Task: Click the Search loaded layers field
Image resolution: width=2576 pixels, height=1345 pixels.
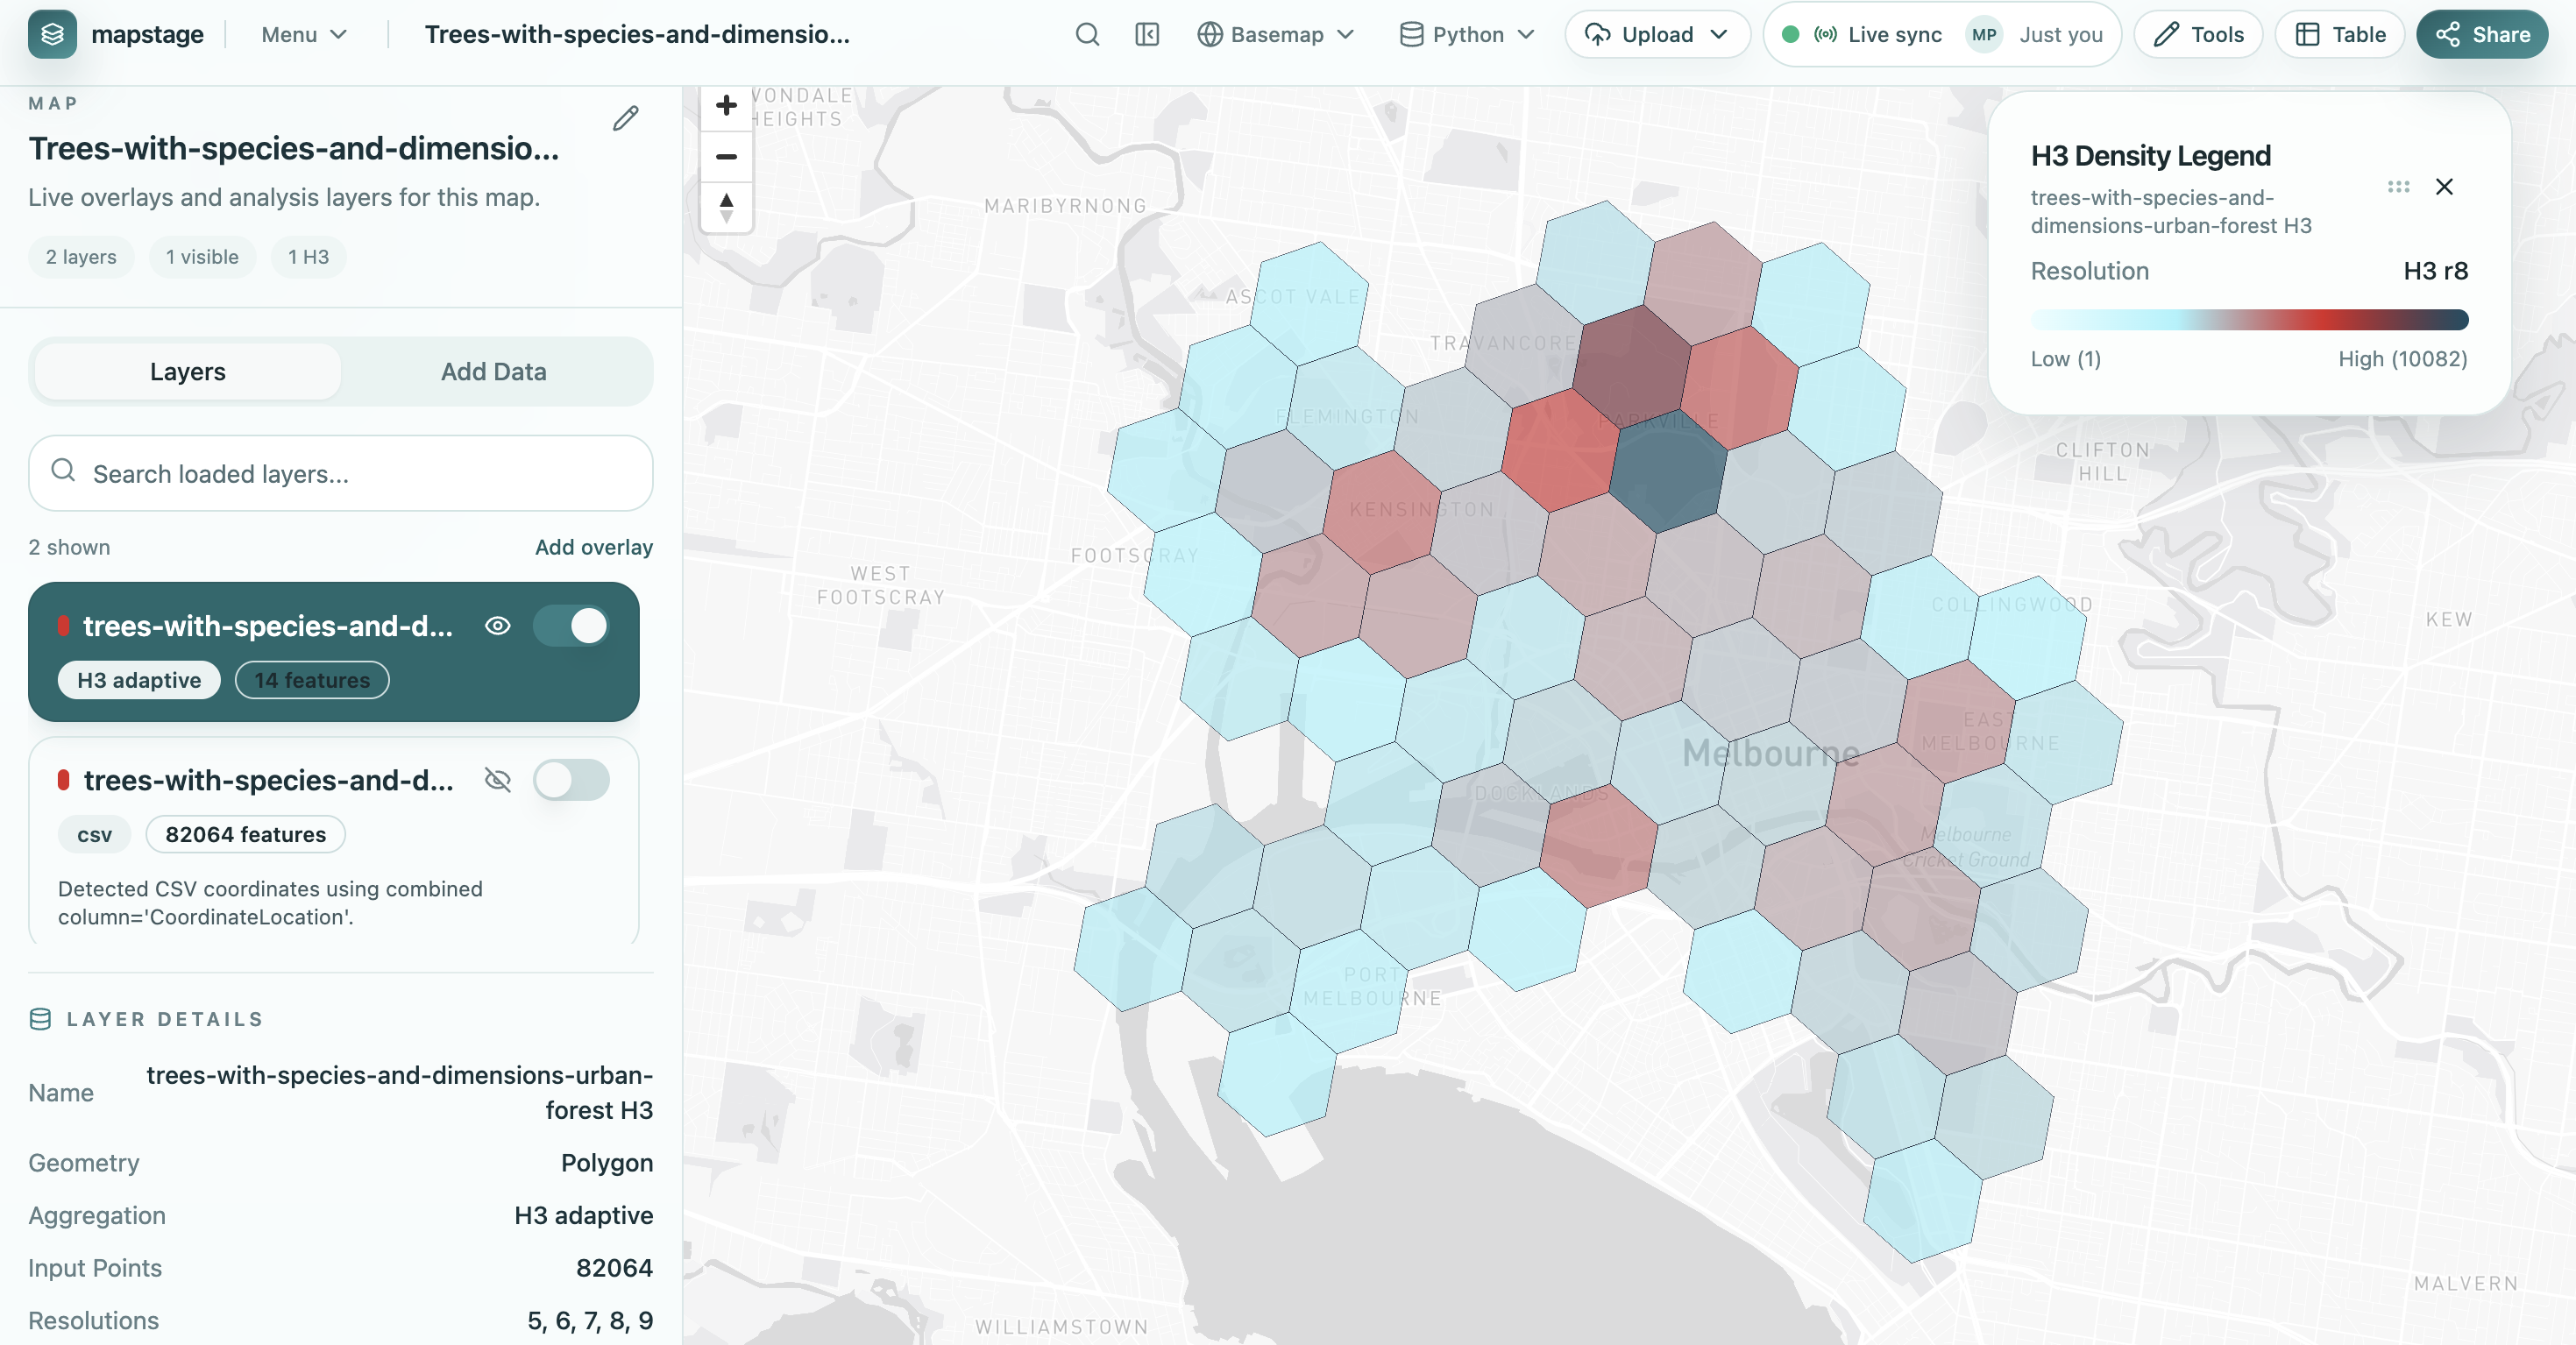Action: click(x=340, y=473)
